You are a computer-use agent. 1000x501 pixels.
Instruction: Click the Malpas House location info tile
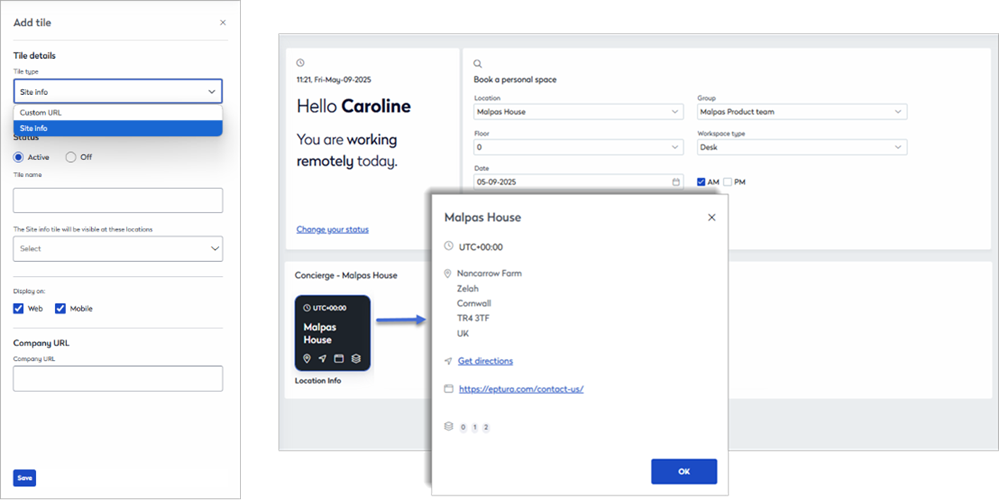(332, 333)
